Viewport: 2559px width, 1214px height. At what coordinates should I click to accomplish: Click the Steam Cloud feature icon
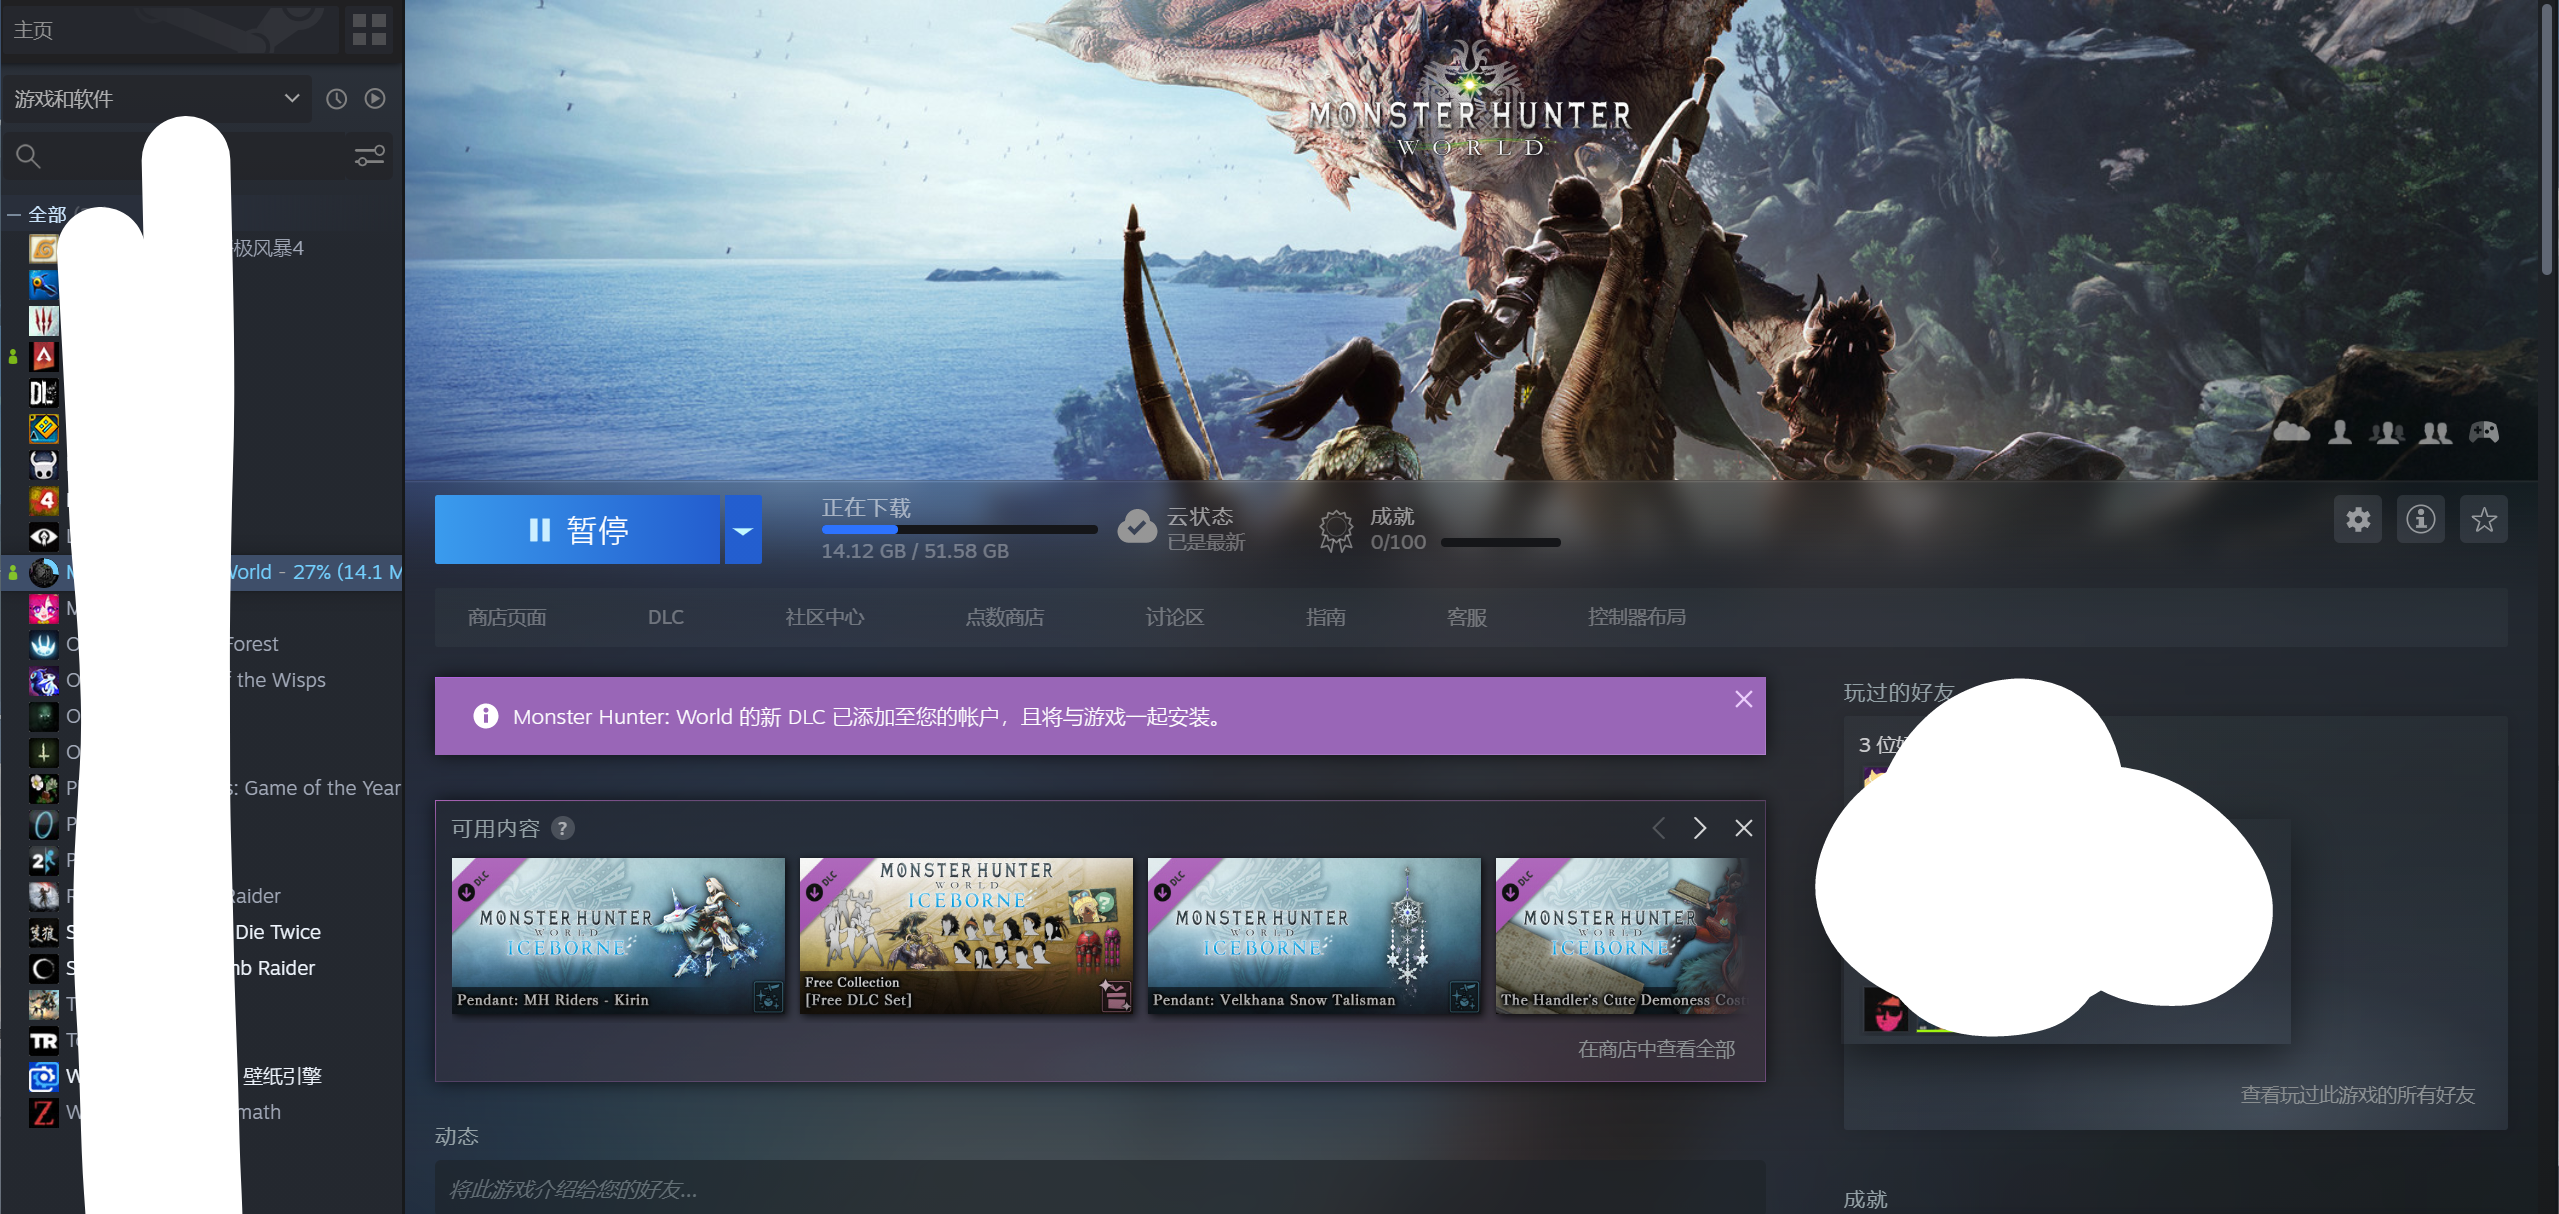[2291, 432]
